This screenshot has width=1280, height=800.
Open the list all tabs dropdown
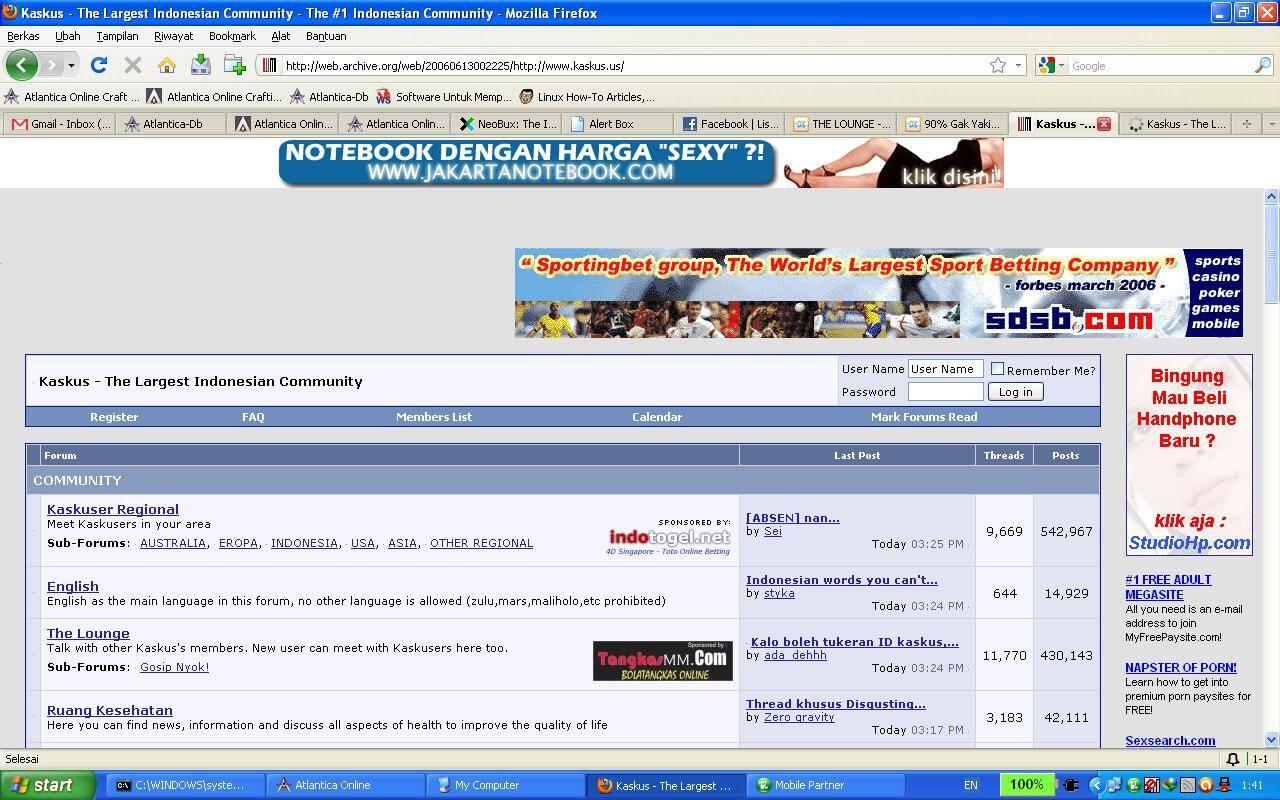pos(1271,124)
